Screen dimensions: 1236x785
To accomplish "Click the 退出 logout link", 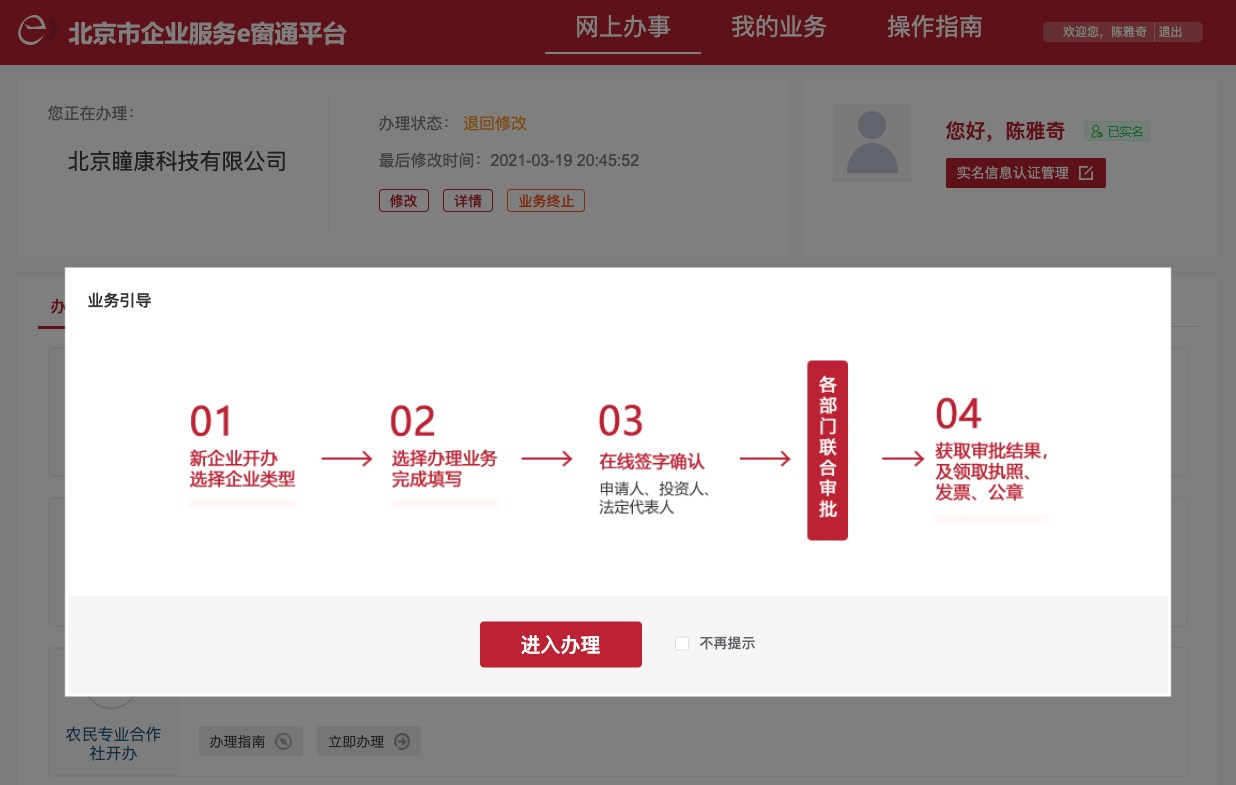I will coord(1170,33).
